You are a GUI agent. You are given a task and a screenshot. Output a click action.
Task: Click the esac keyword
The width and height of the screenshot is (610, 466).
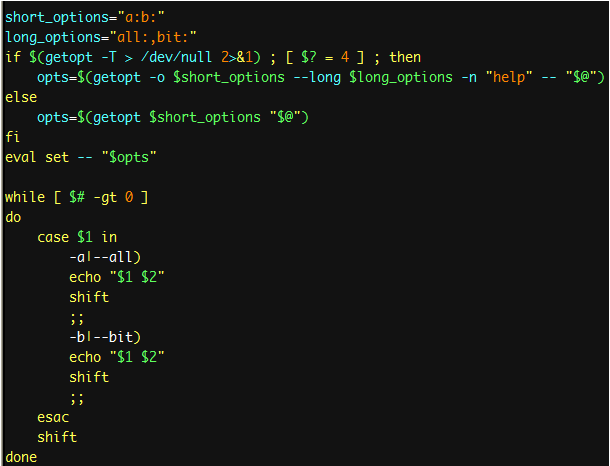point(53,417)
